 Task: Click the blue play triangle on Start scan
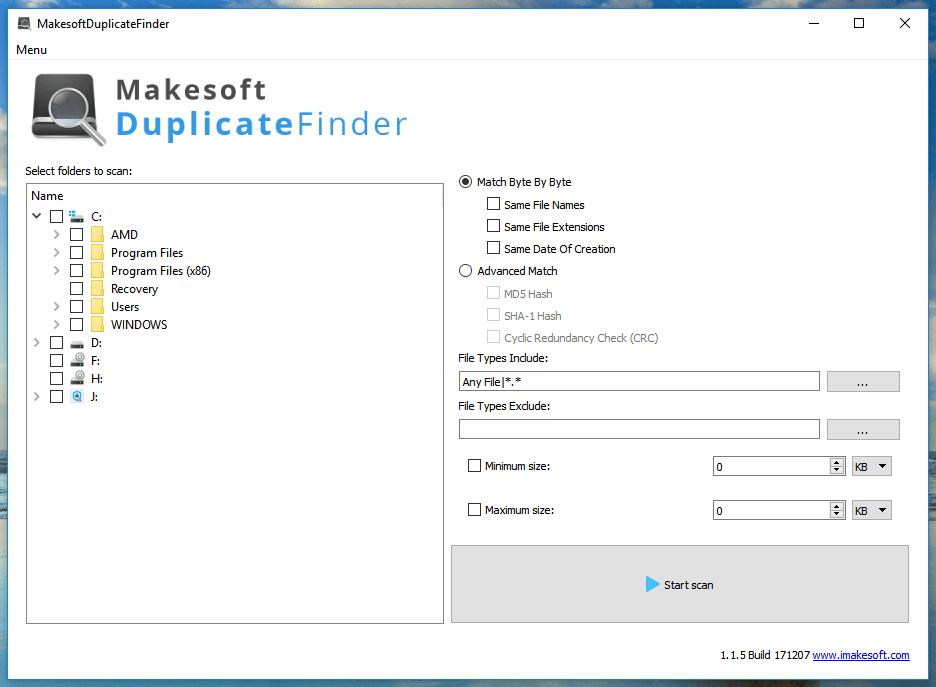pyautogui.click(x=653, y=584)
